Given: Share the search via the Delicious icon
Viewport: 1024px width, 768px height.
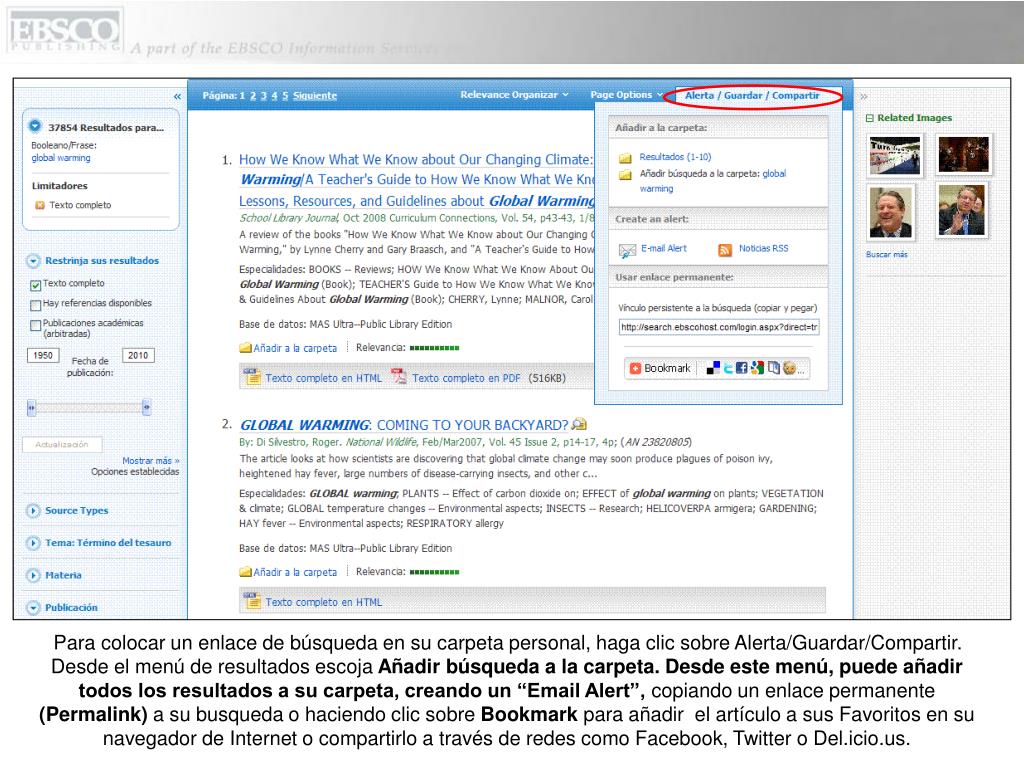Looking at the screenshot, I should [713, 368].
